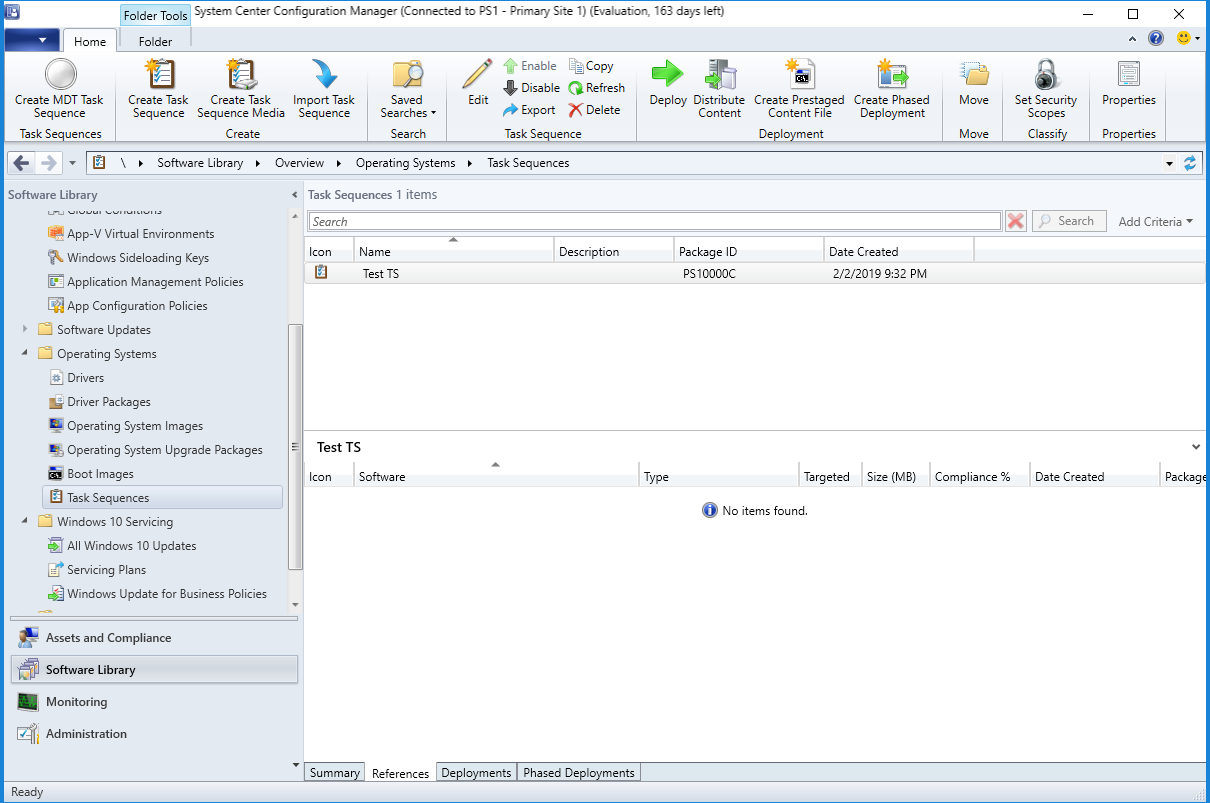This screenshot has height=803, width=1210.
Task: Click the ribbon Refresh button
Action: 597,88
